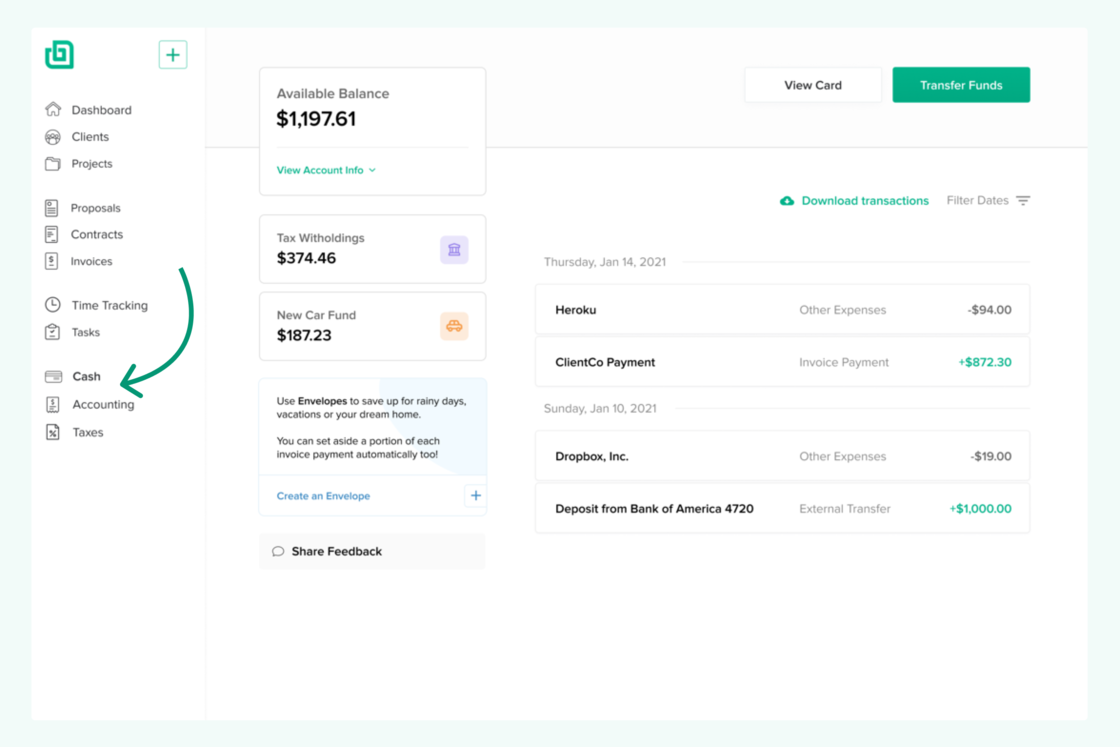Viewport: 1120px width, 747px height.
Task: Click the purple bank icon in Tax Witholdings
Action: [454, 250]
